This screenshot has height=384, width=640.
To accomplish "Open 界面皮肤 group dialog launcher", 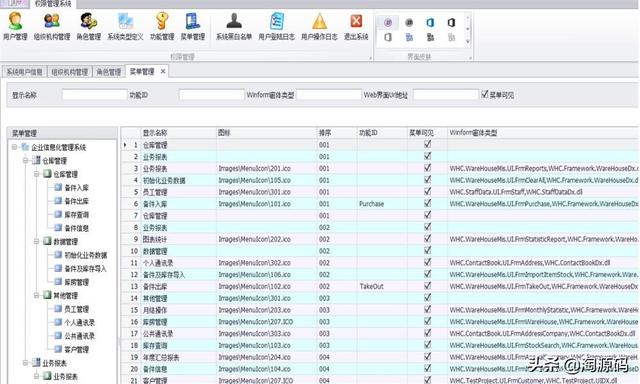I will 470,58.
